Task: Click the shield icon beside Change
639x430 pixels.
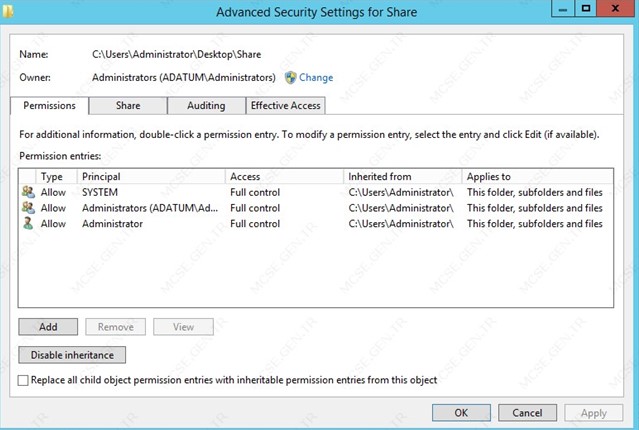Action: tap(290, 77)
